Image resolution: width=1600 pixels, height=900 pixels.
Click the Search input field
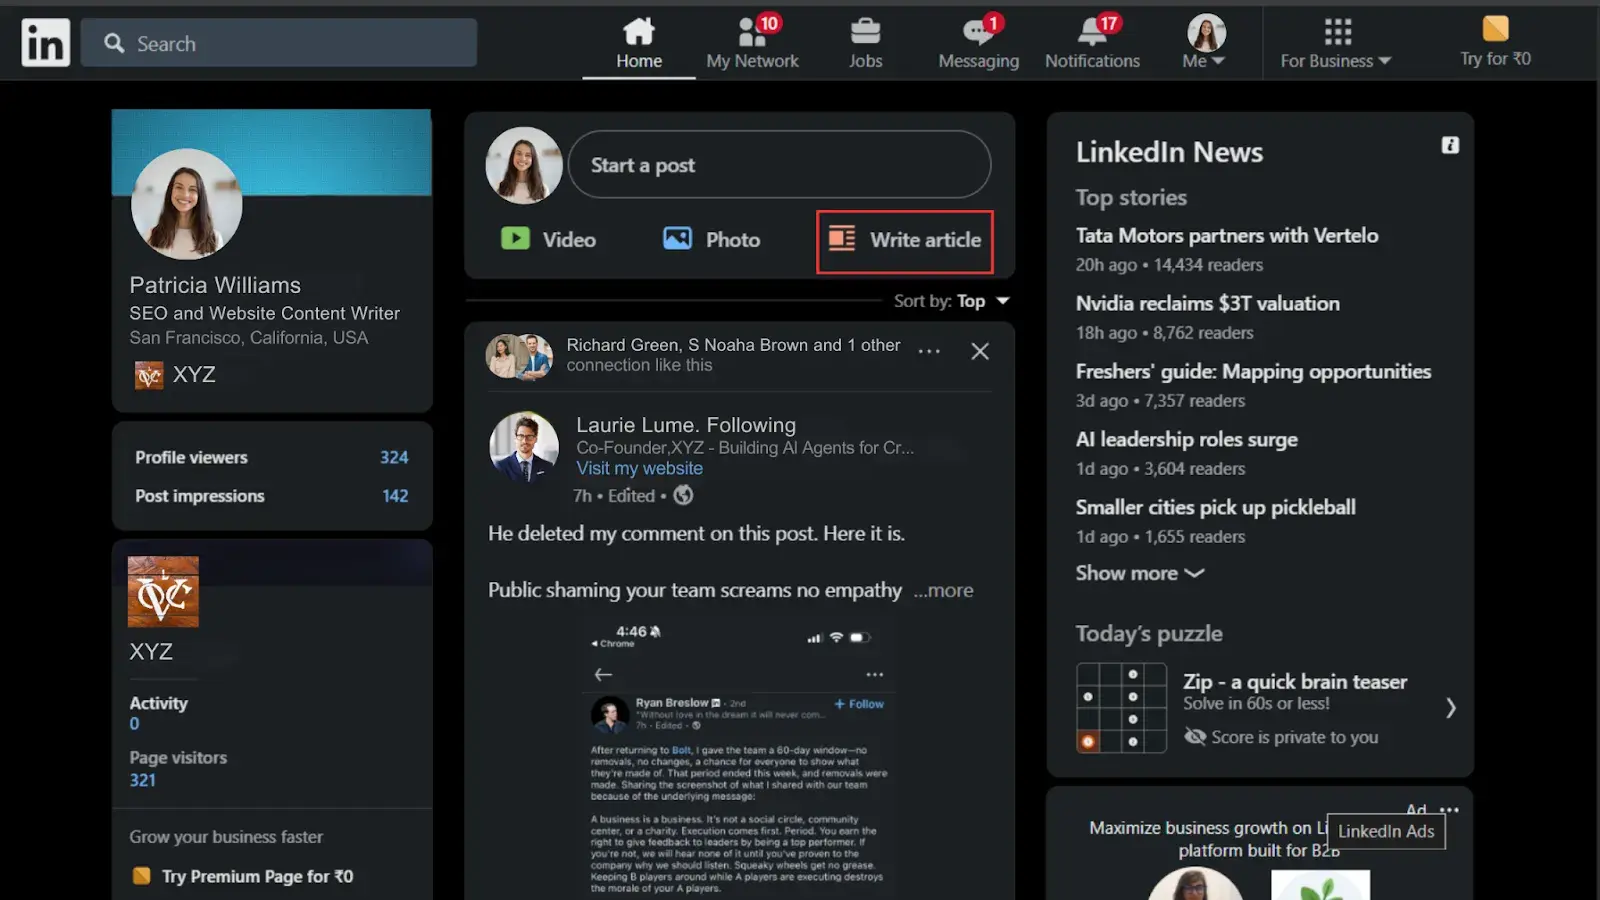(x=280, y=43)
